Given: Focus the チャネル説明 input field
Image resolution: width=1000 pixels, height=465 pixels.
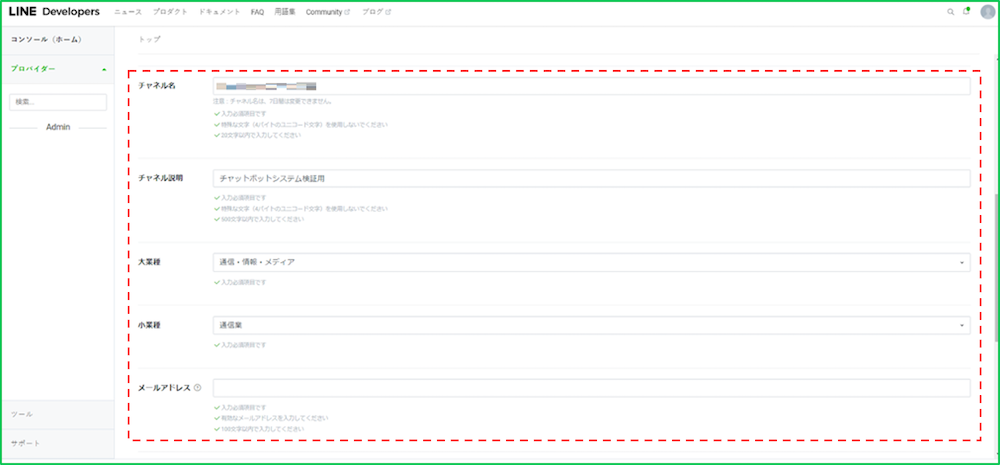Looking at the screenshot, I should [591, 179].
